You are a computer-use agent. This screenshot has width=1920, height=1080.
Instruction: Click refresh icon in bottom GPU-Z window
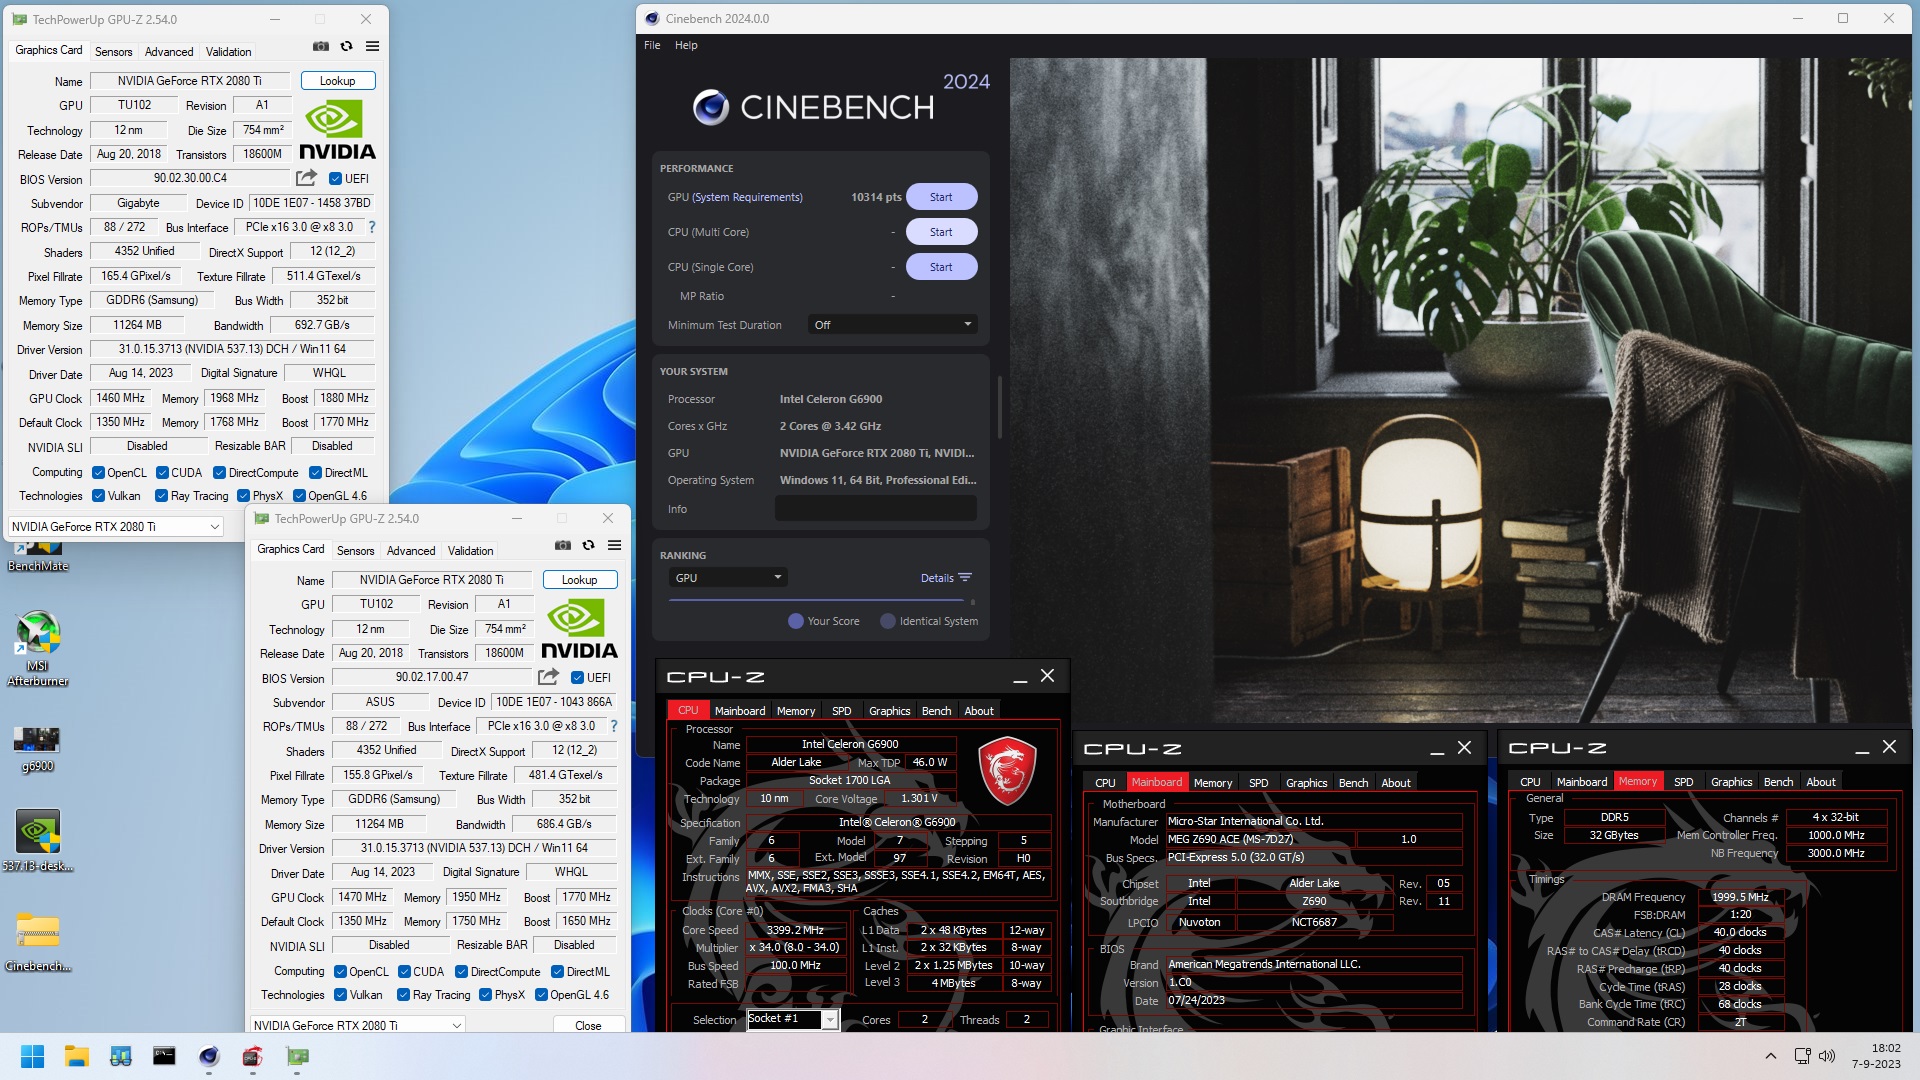tap(588, 545)
